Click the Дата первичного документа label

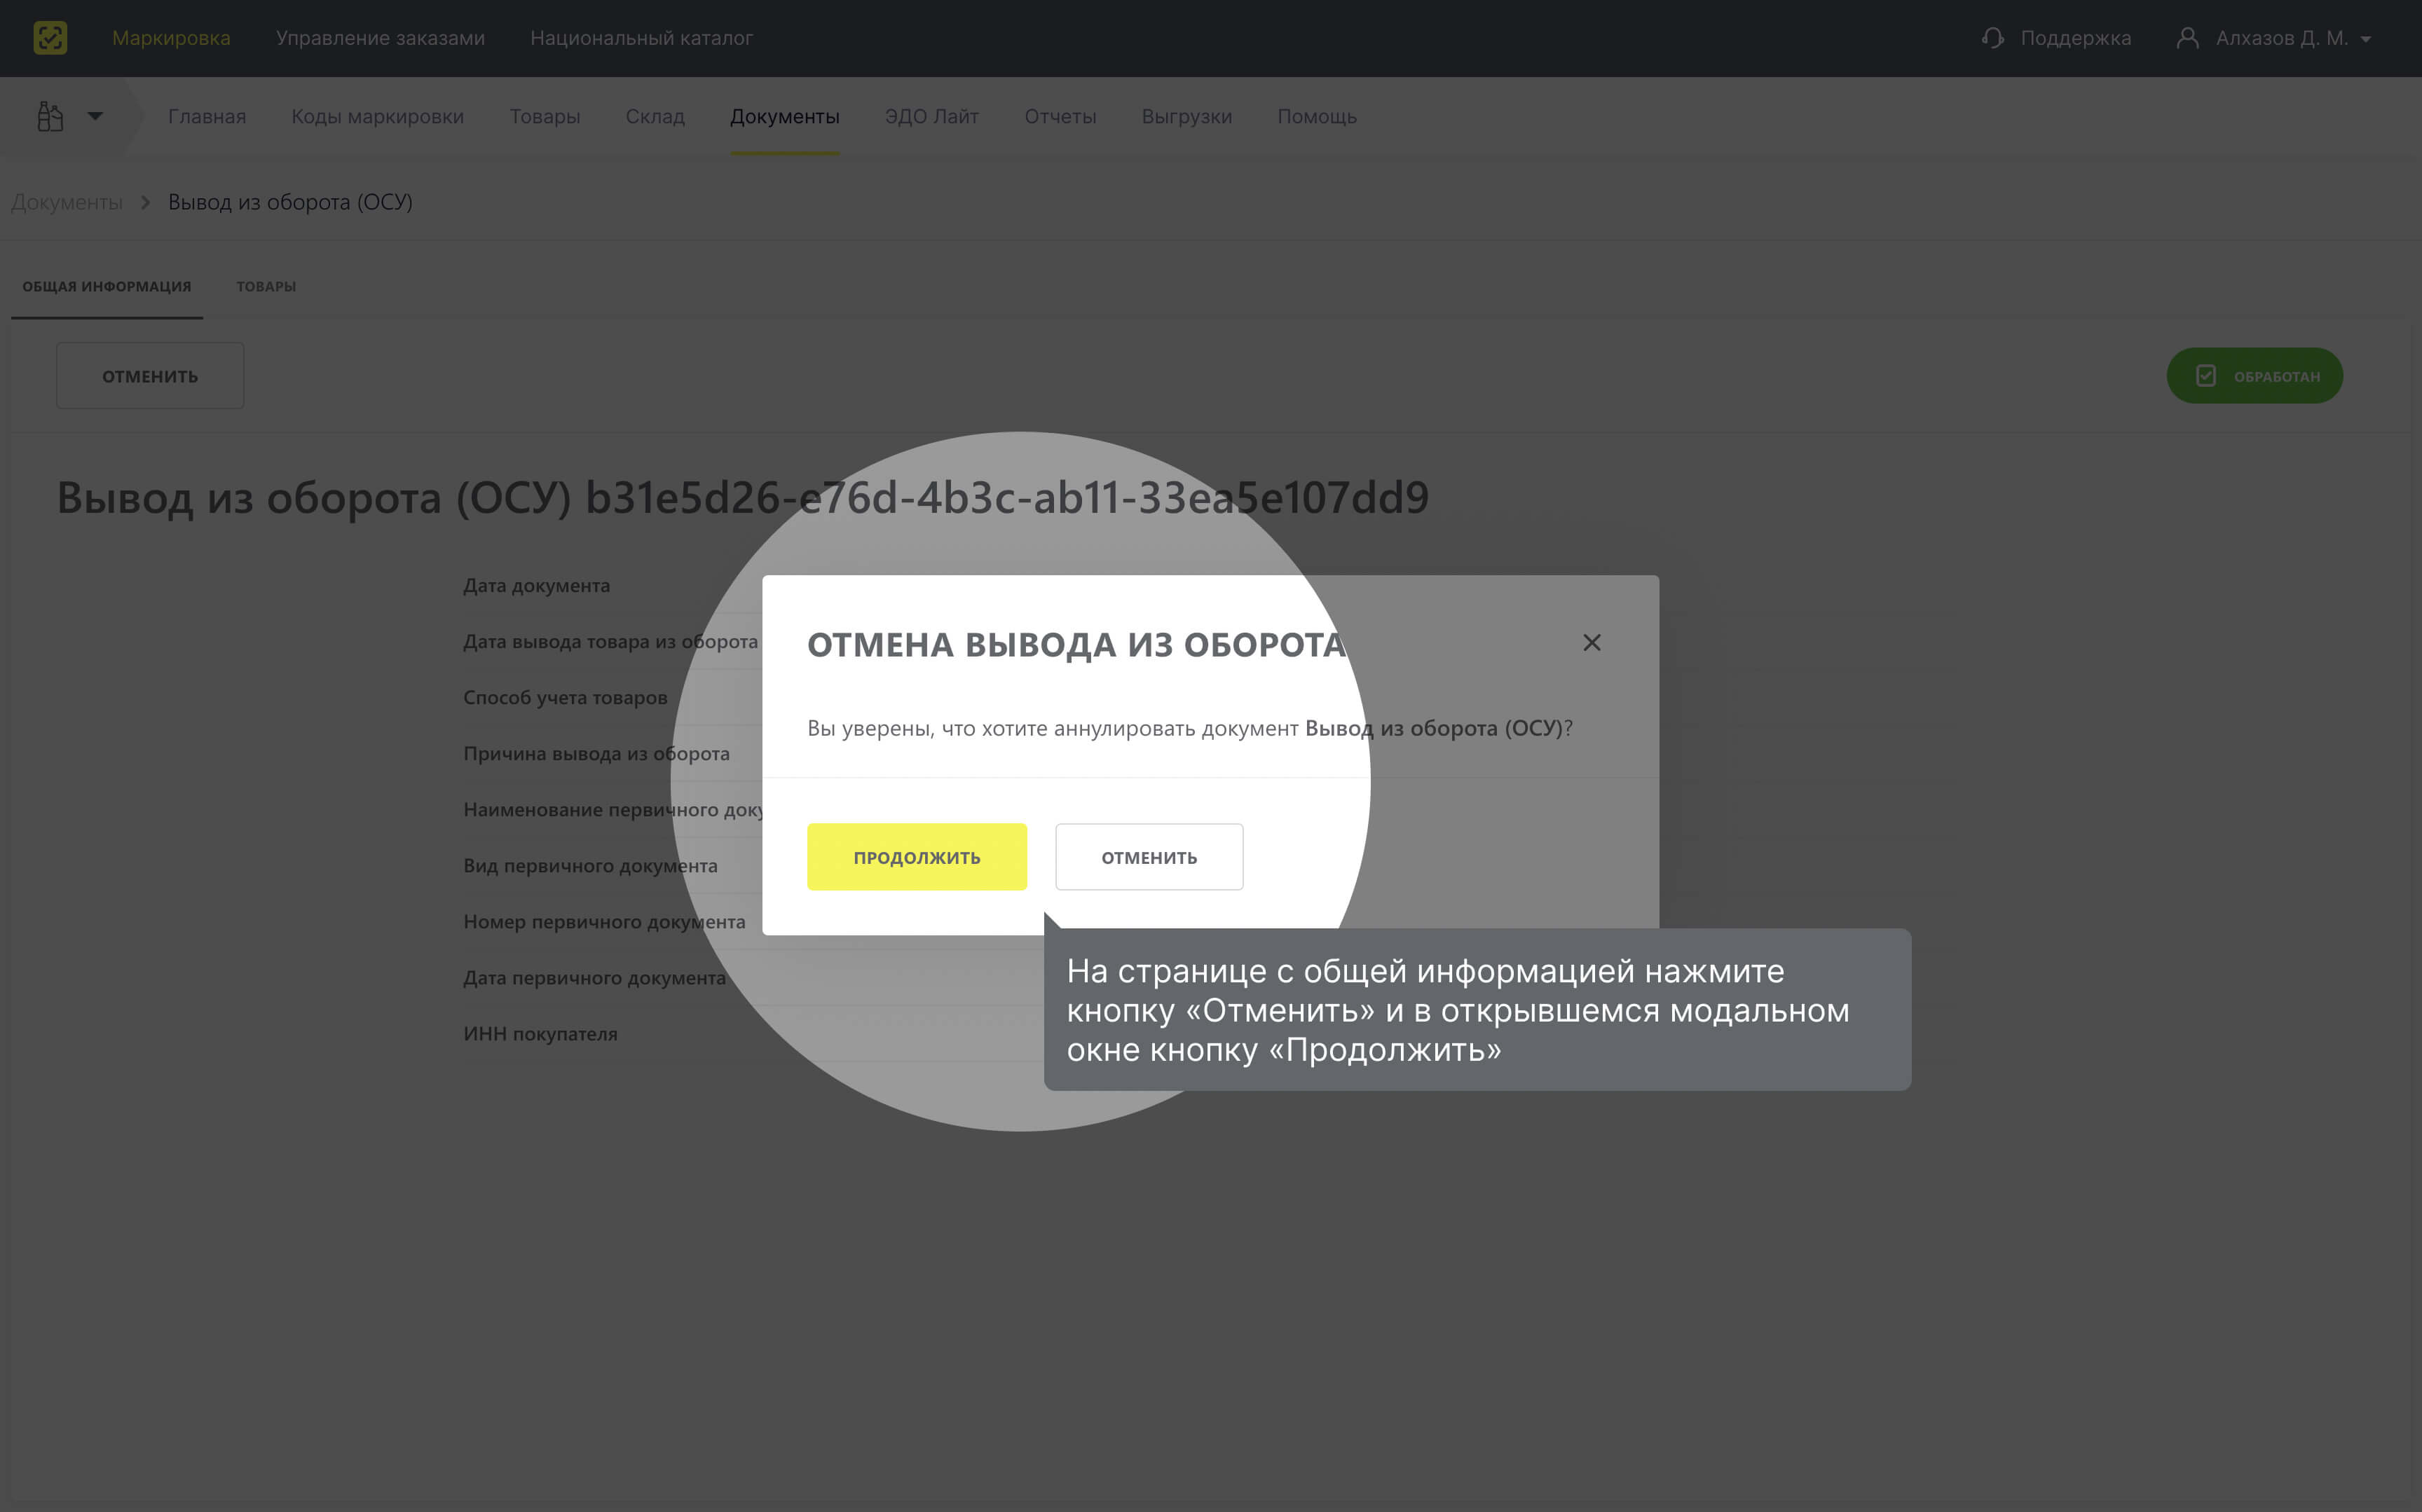[594, 977]
